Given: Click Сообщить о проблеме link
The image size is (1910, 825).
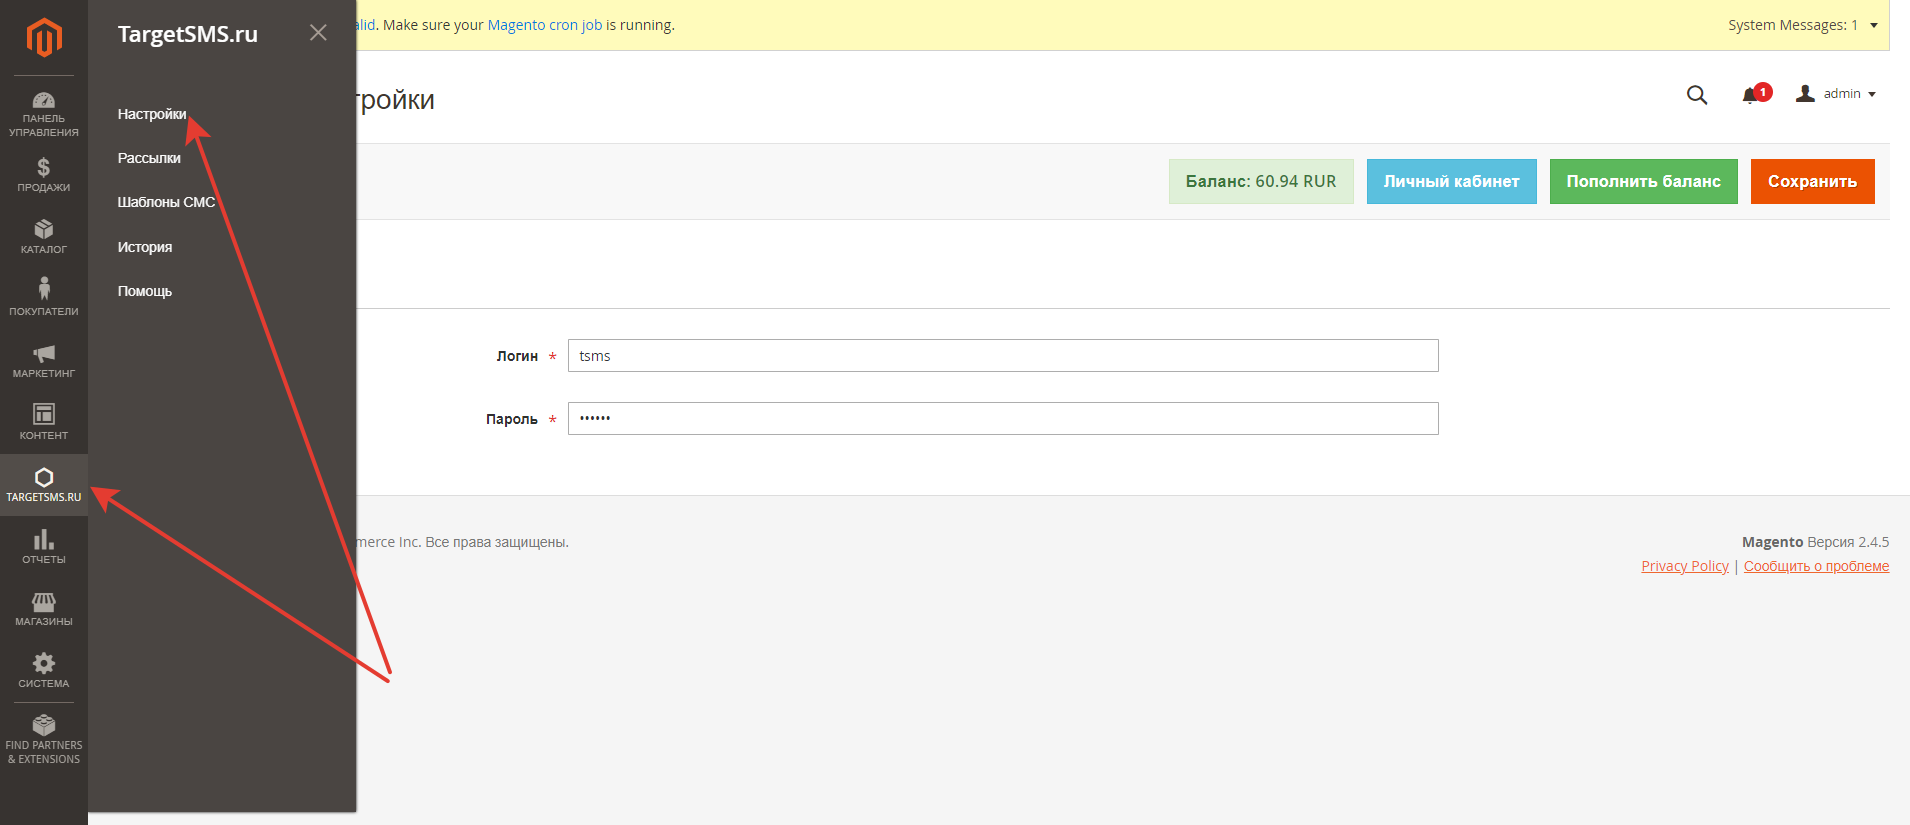Looking at the screenshot, I should click(x=1816, y=566).
